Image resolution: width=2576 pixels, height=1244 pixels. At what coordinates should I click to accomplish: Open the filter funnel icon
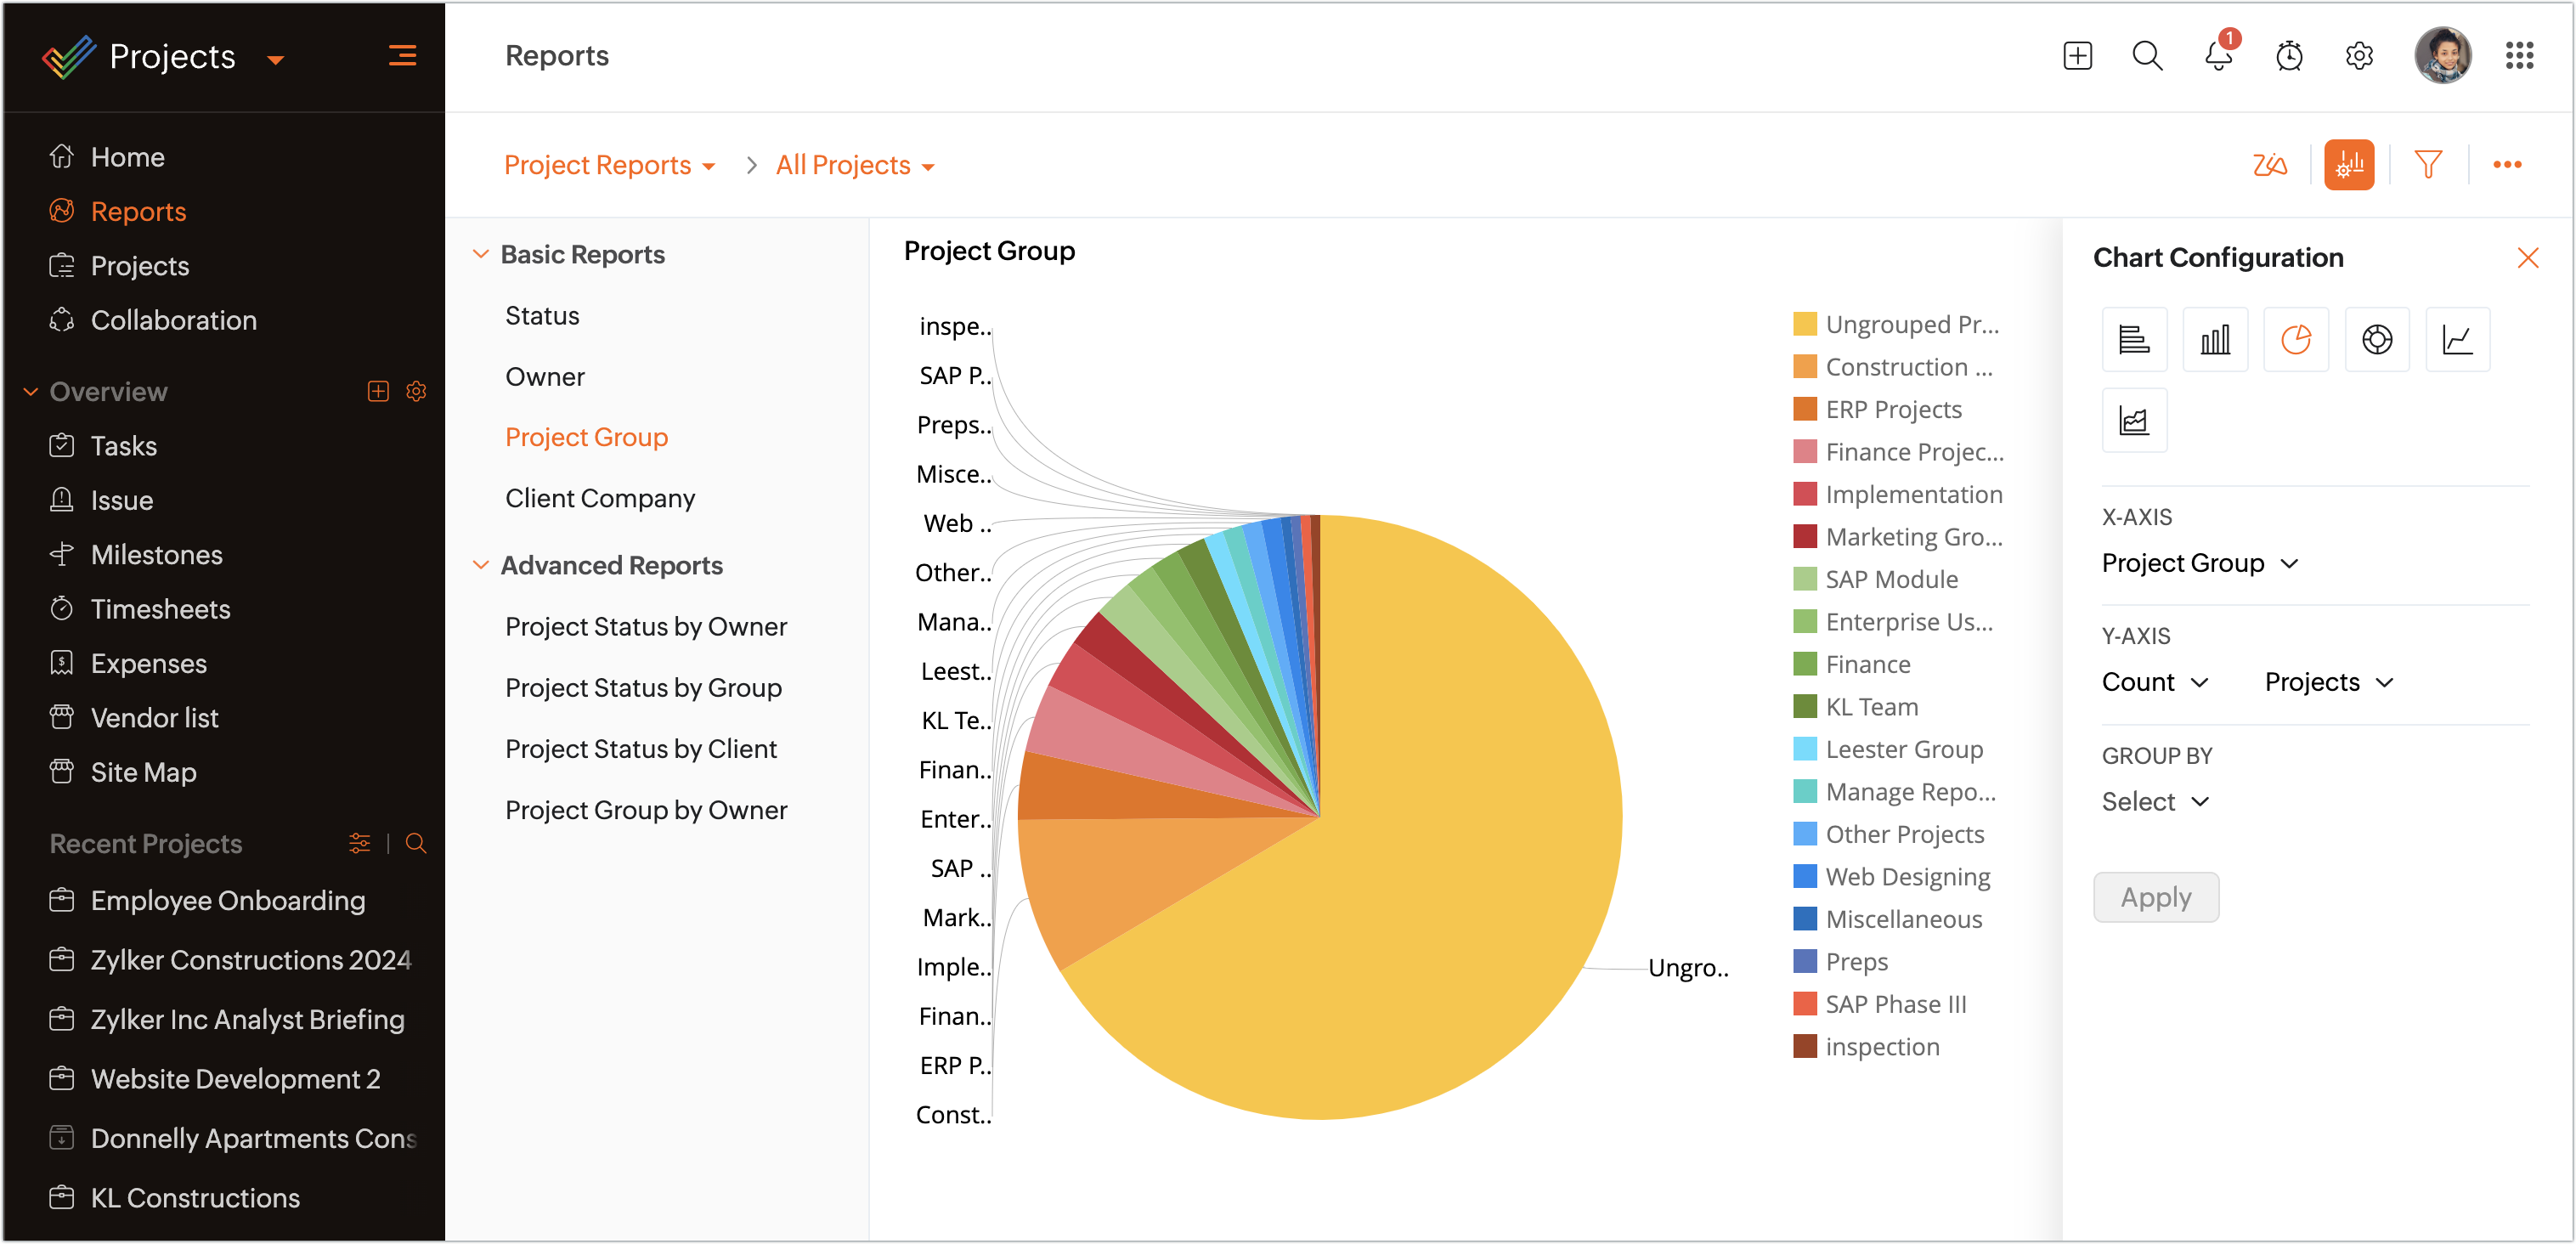coord(2428,165)
